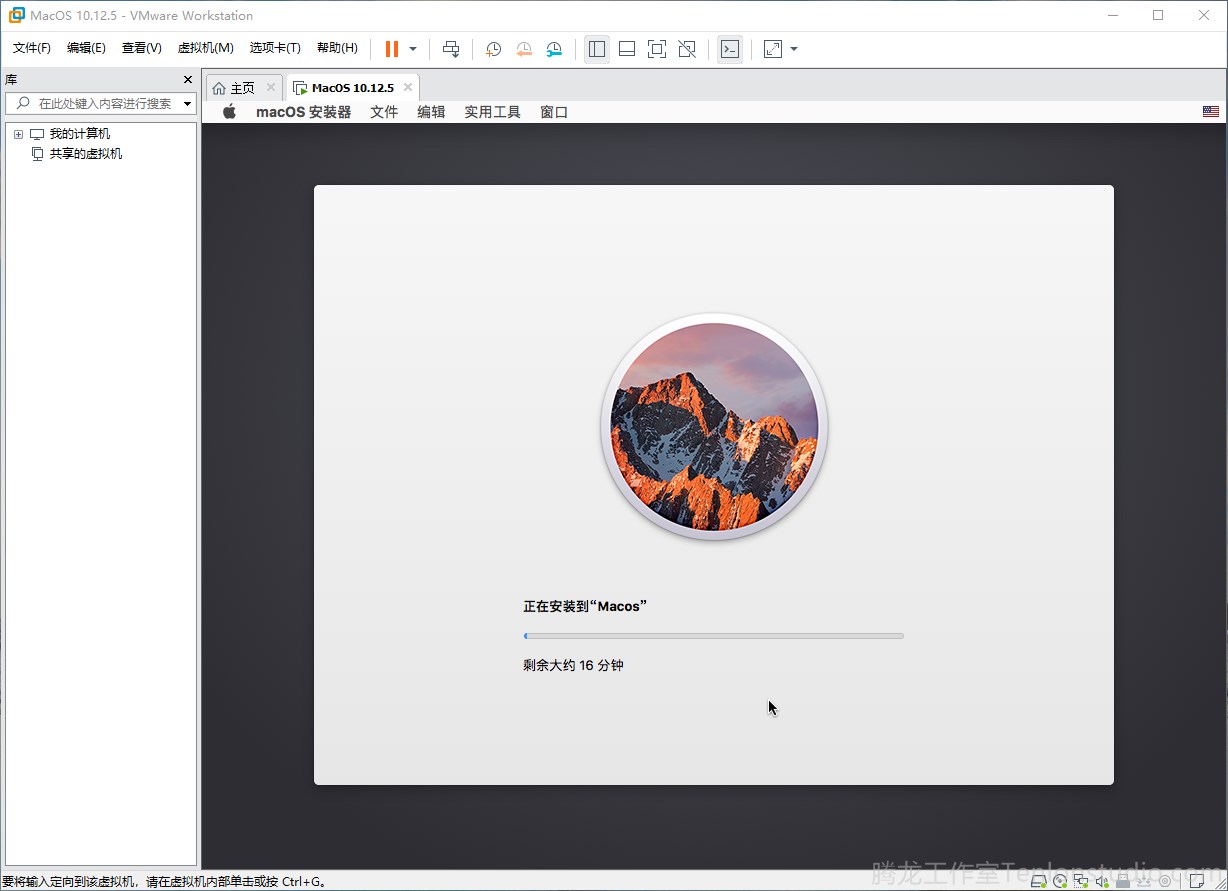Screen dimensions: 1228x891
Task: Close the library panel
Action: [x=188, y=80]
